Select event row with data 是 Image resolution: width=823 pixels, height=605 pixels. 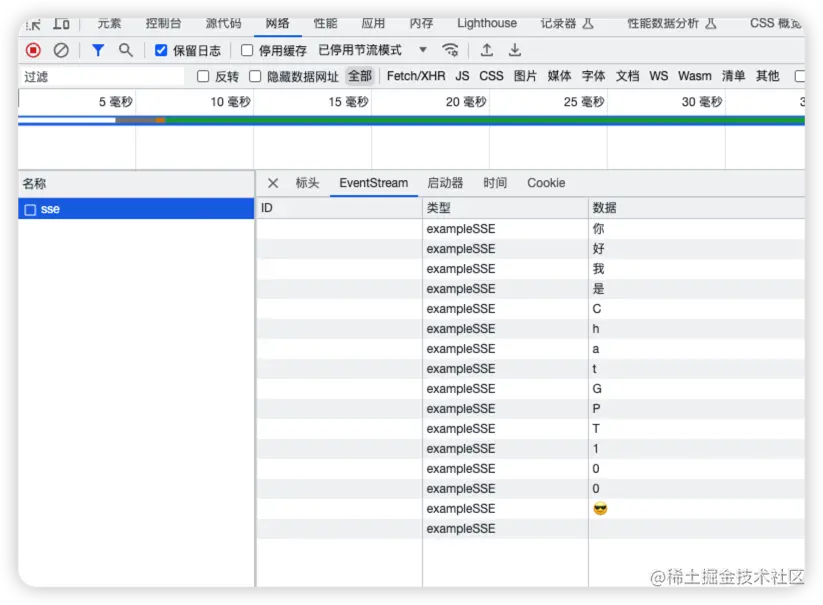[531, 289]
